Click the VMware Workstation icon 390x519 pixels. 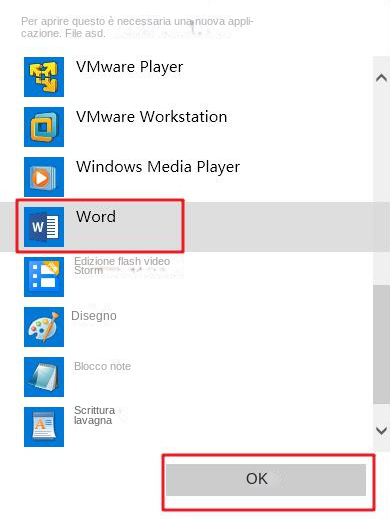[44, 127]
